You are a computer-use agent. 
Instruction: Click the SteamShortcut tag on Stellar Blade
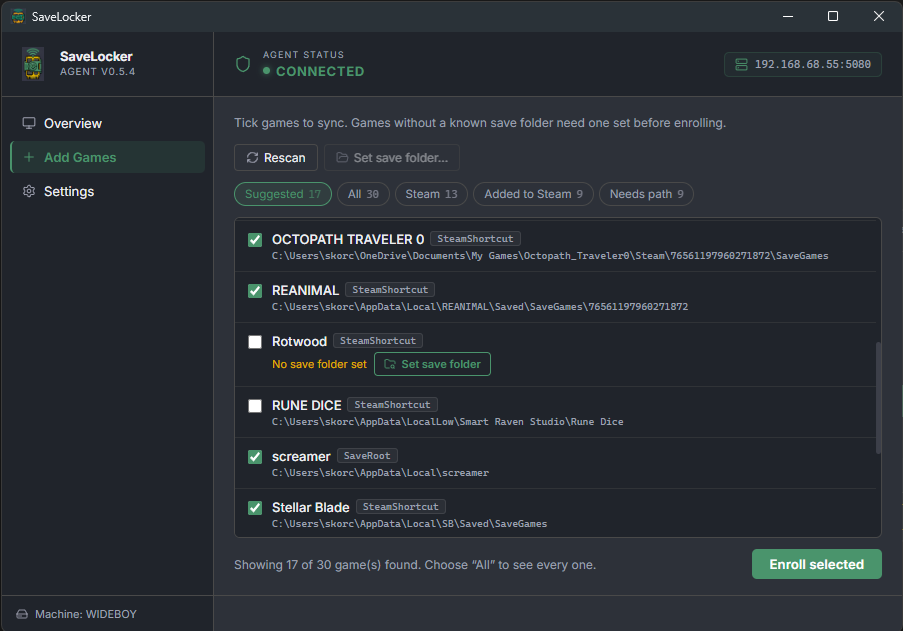pyautogui.click(x=400, y=507)
